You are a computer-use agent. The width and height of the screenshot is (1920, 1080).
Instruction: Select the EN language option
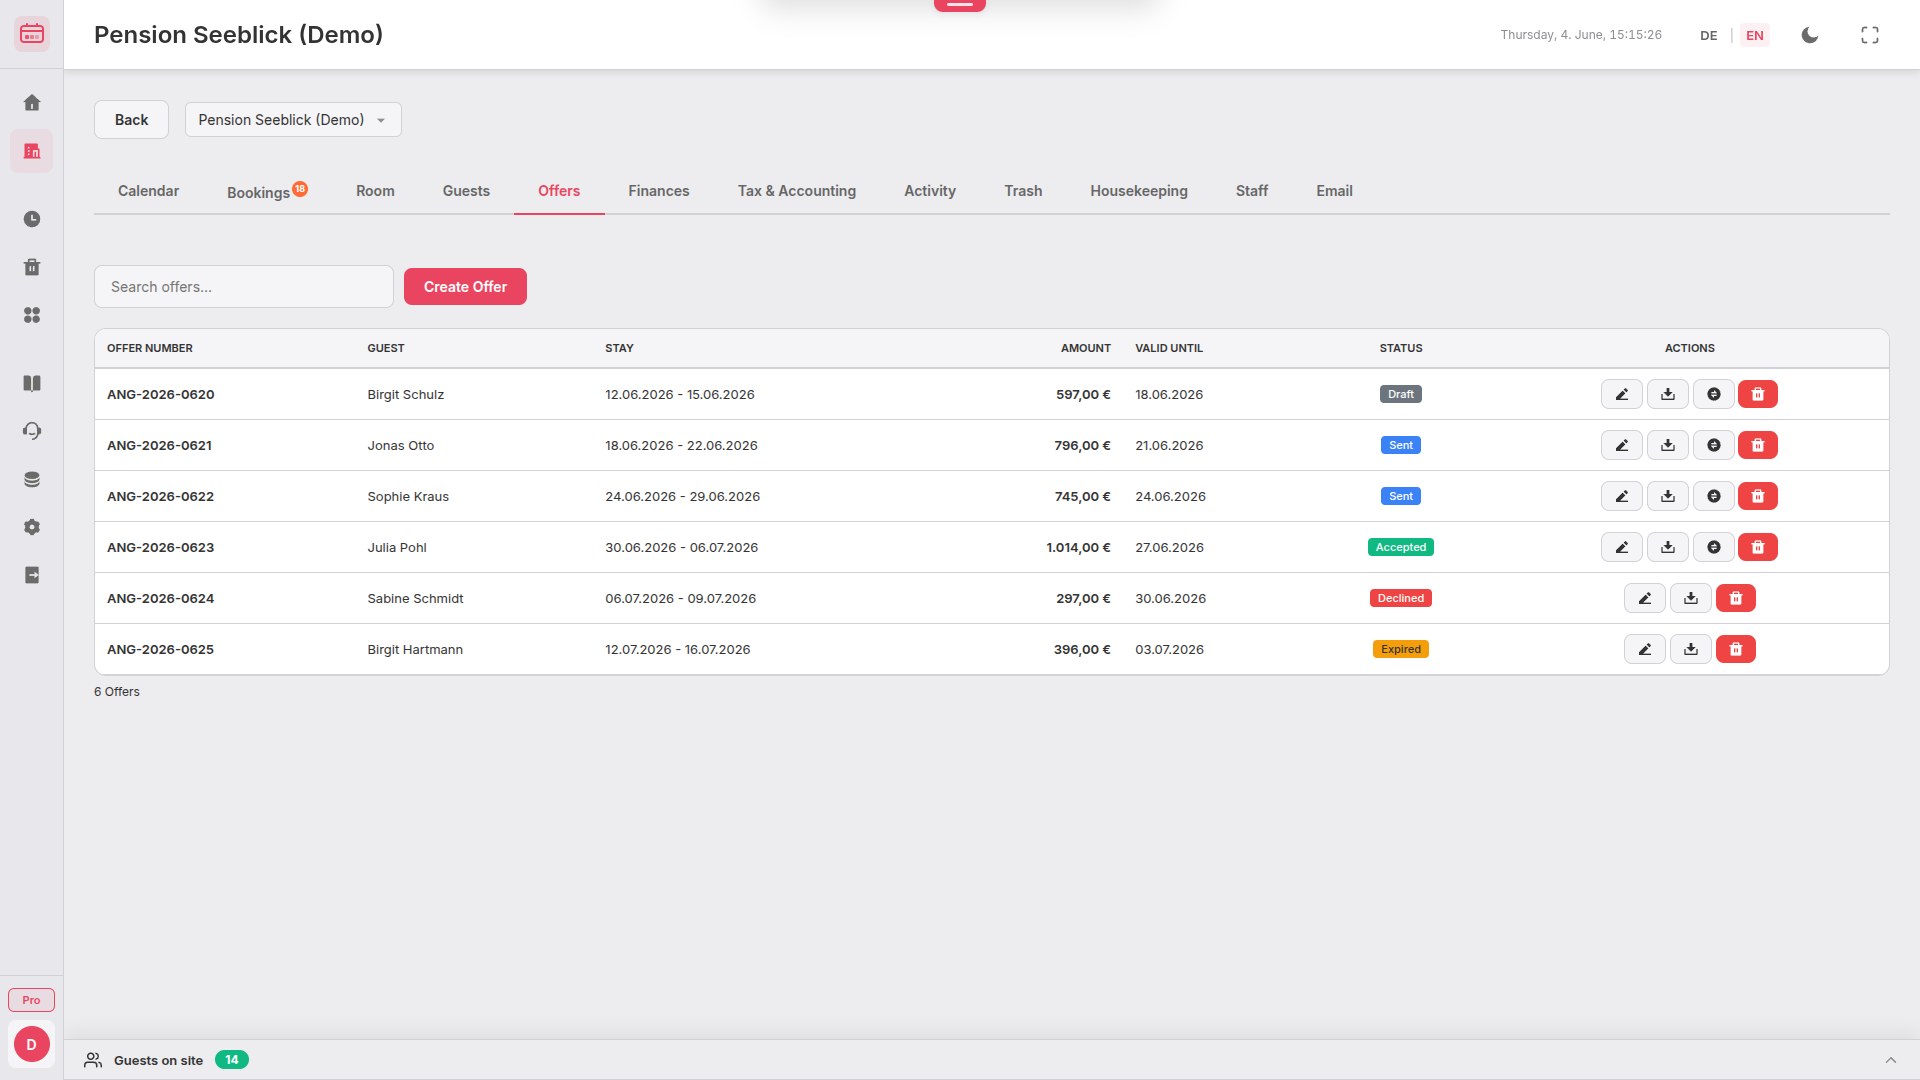pyautogui.click(x=1755, y=35)
